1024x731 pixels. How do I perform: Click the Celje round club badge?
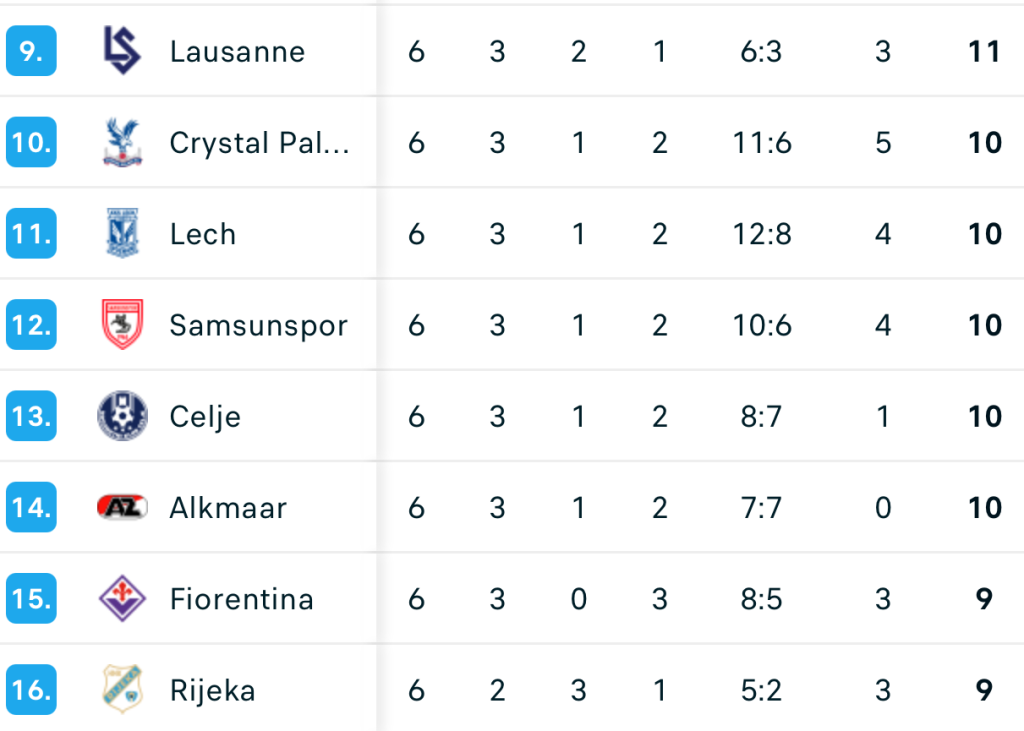click(122, 416)
